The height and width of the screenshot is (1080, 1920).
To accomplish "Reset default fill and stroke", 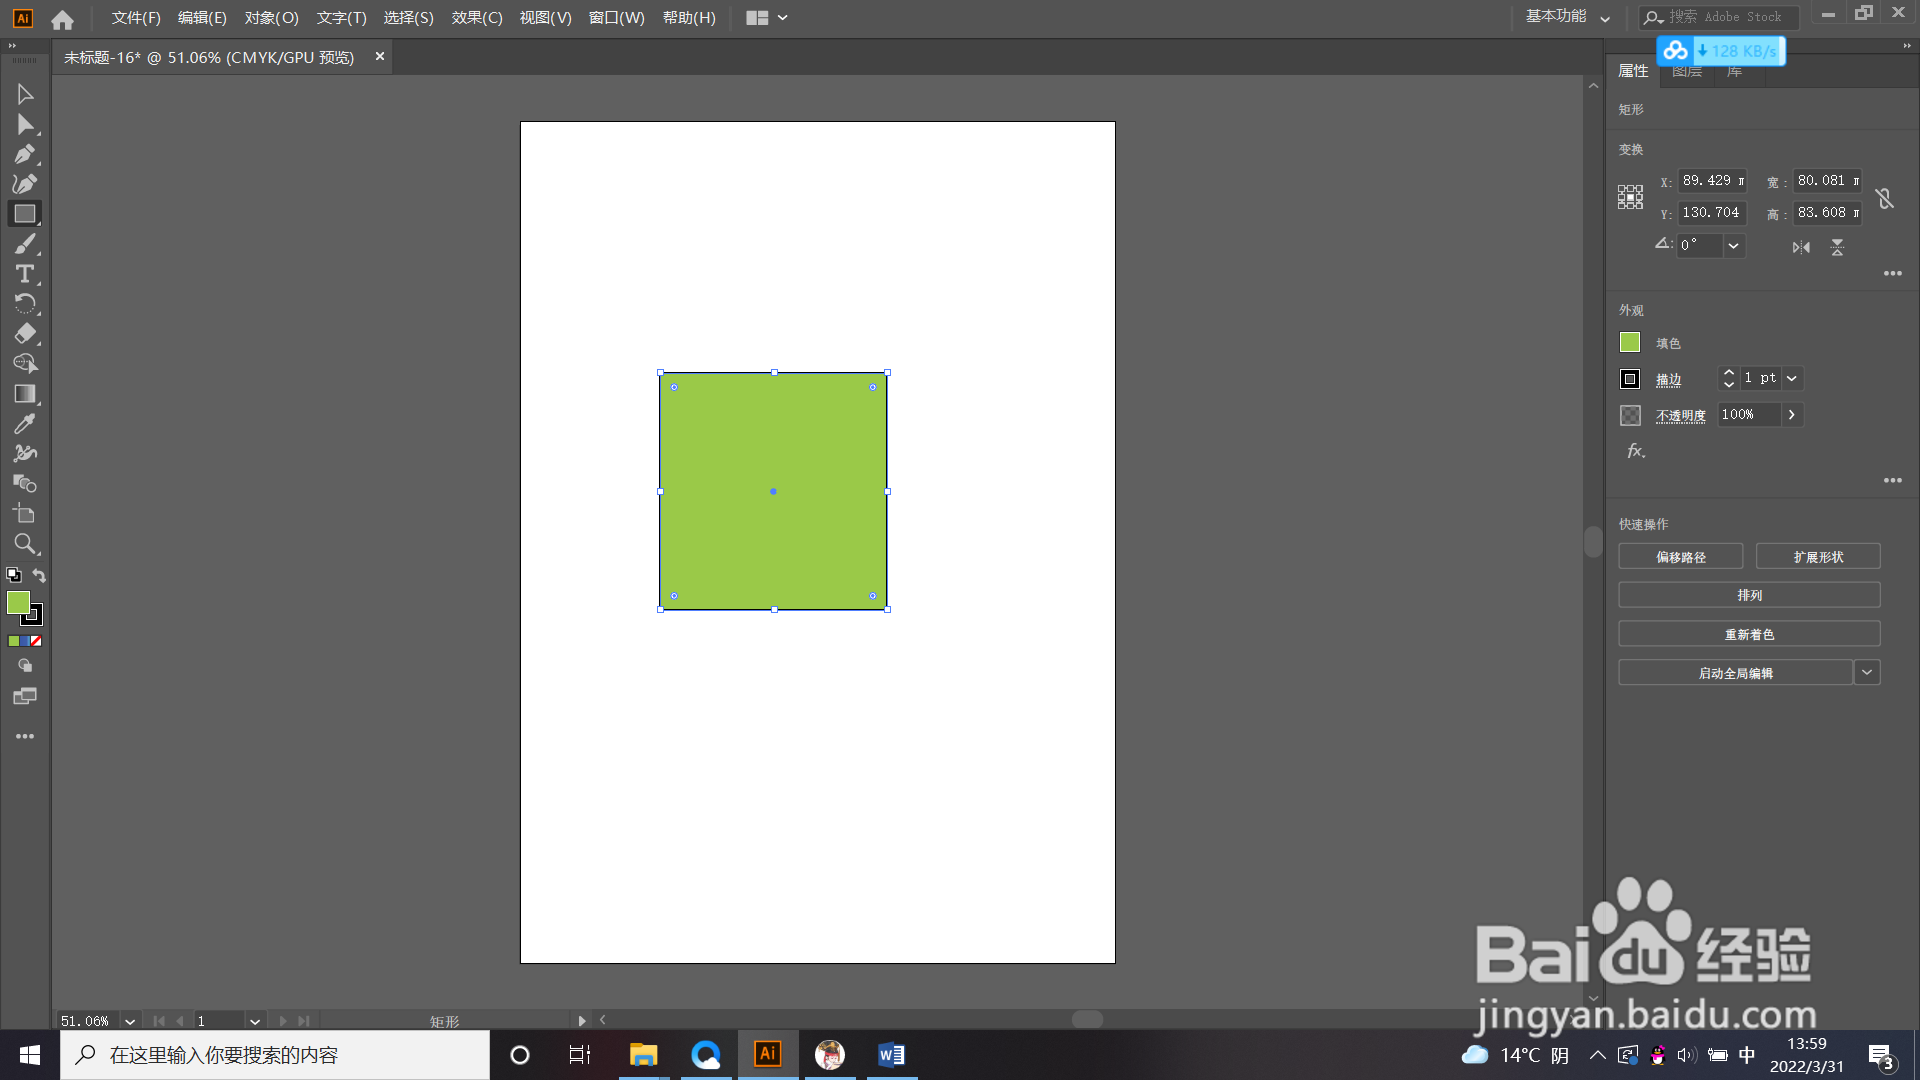I will [13, 575].
